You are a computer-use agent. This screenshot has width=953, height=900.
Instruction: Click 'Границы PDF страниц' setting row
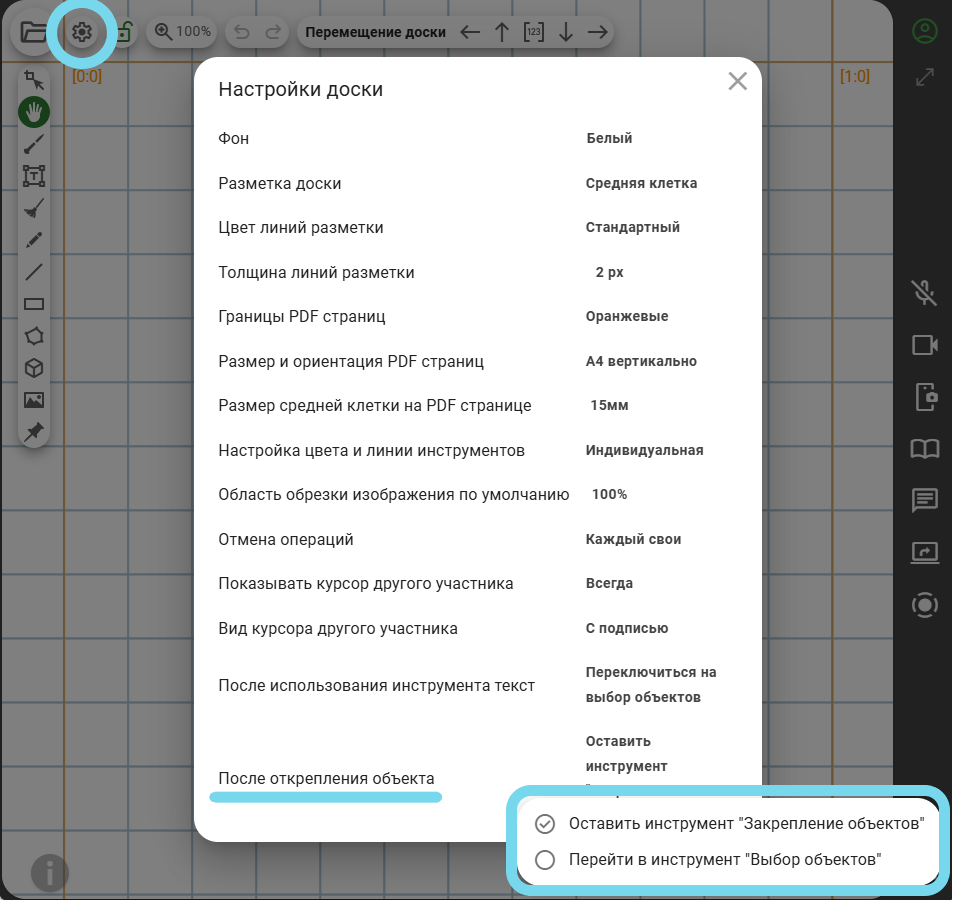click(x=302, y=316)
